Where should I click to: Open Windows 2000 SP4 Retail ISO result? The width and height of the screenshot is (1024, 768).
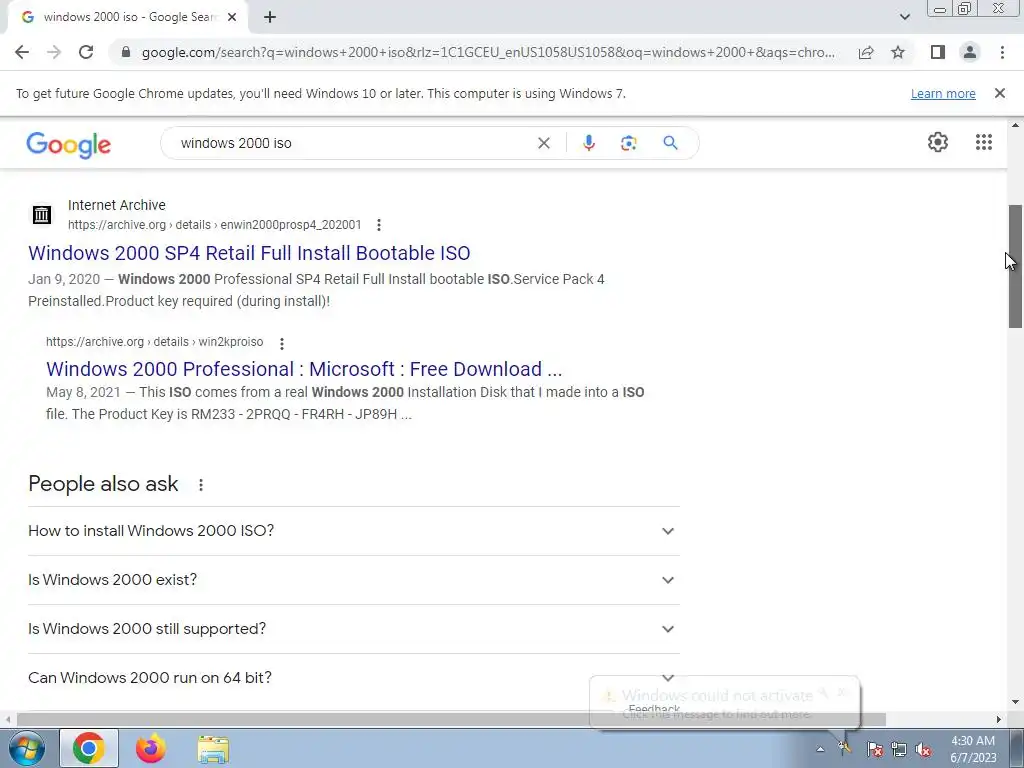click(x=249, y=253)
